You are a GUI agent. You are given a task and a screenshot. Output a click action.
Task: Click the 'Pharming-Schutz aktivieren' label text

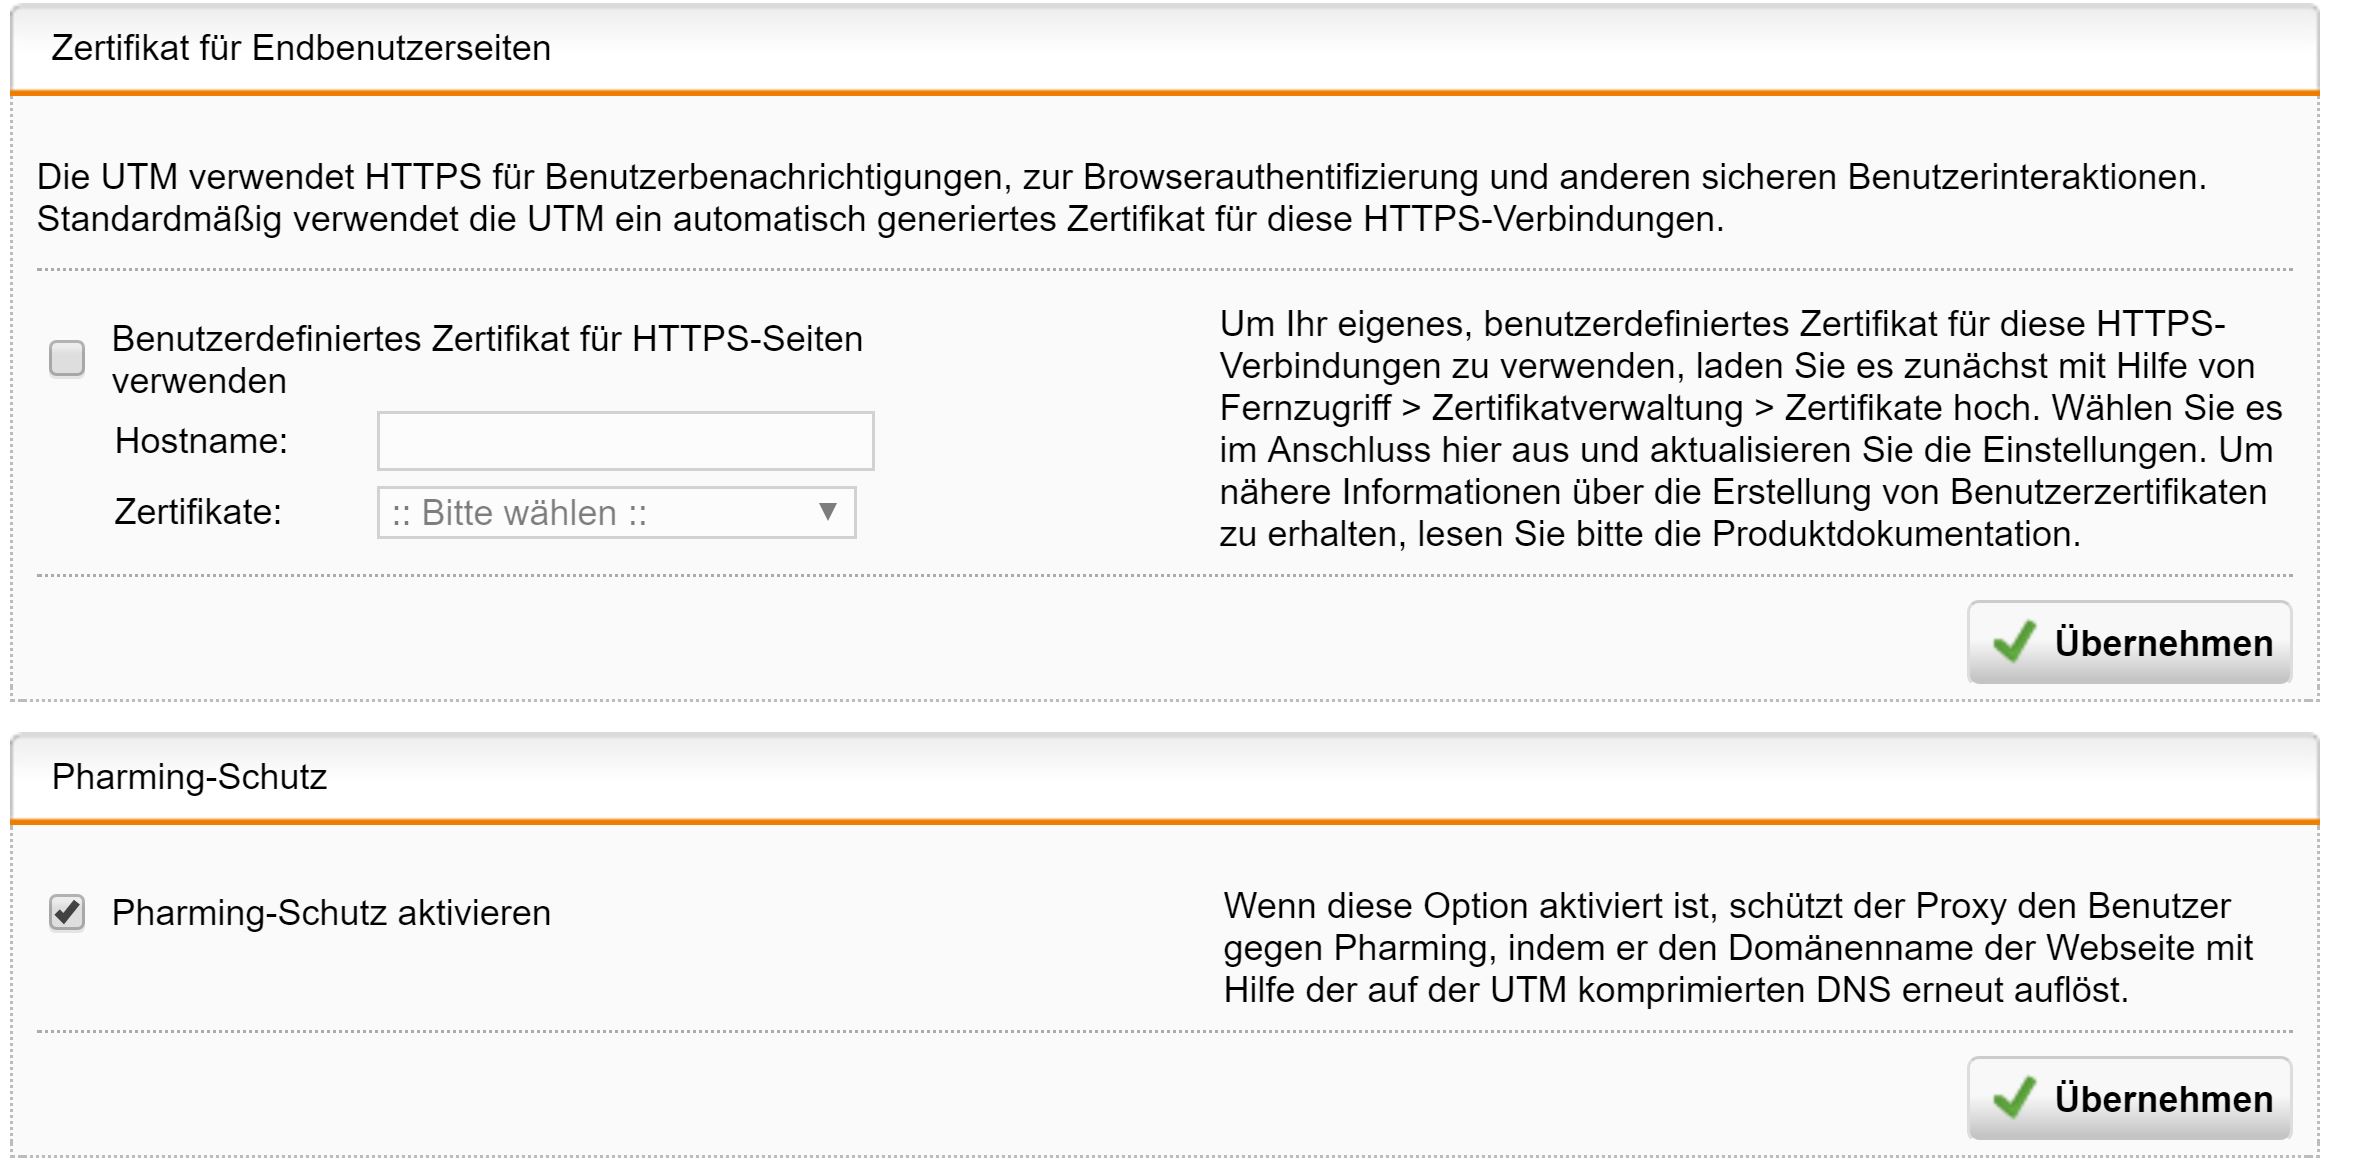(331, 913)
